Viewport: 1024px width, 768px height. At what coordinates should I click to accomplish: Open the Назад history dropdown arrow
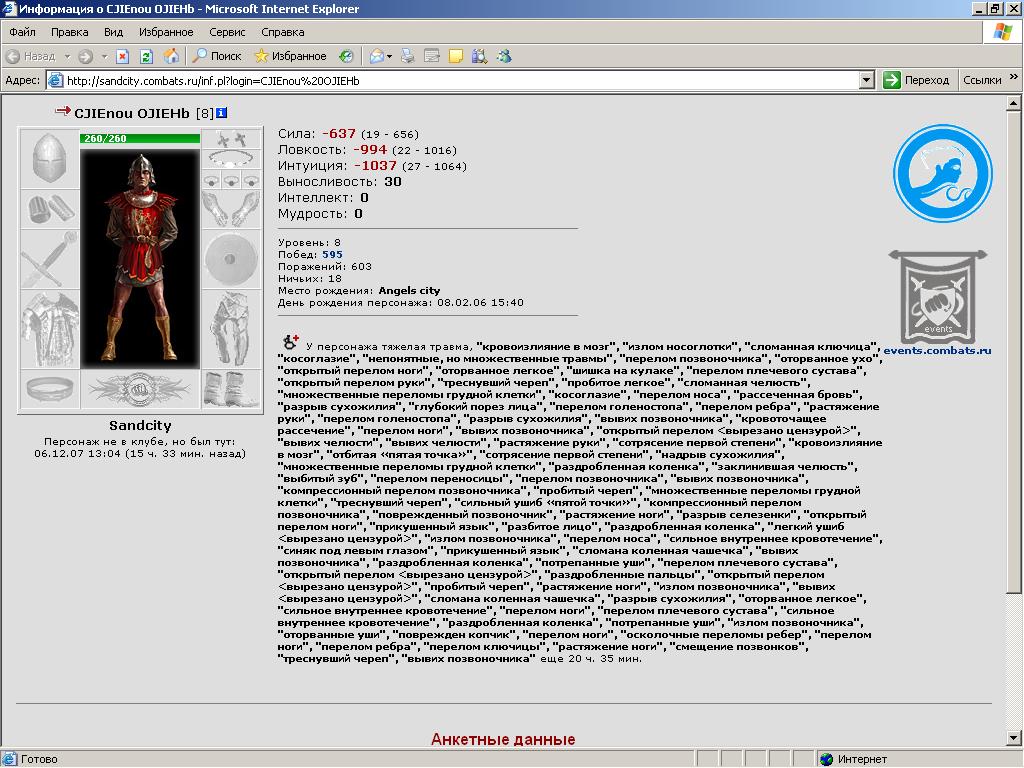click(67, 56)
